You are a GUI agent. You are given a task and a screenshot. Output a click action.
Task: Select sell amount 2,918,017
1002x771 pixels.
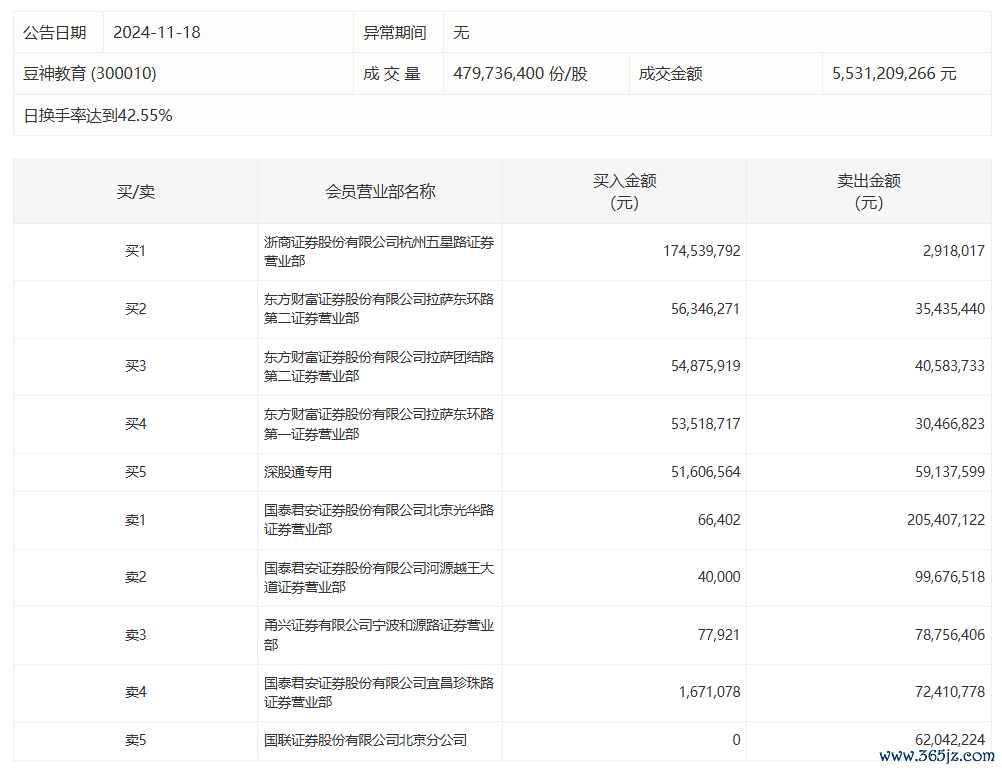tap(953, 251)
